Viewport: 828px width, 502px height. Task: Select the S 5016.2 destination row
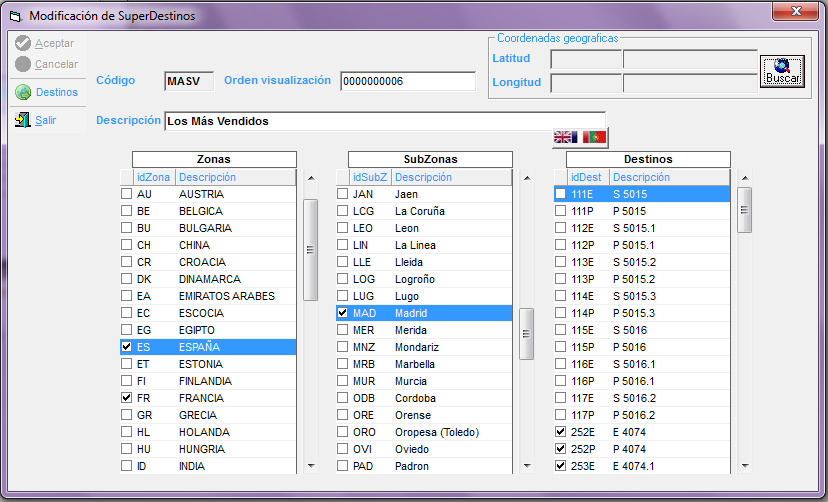coord(642,398)
